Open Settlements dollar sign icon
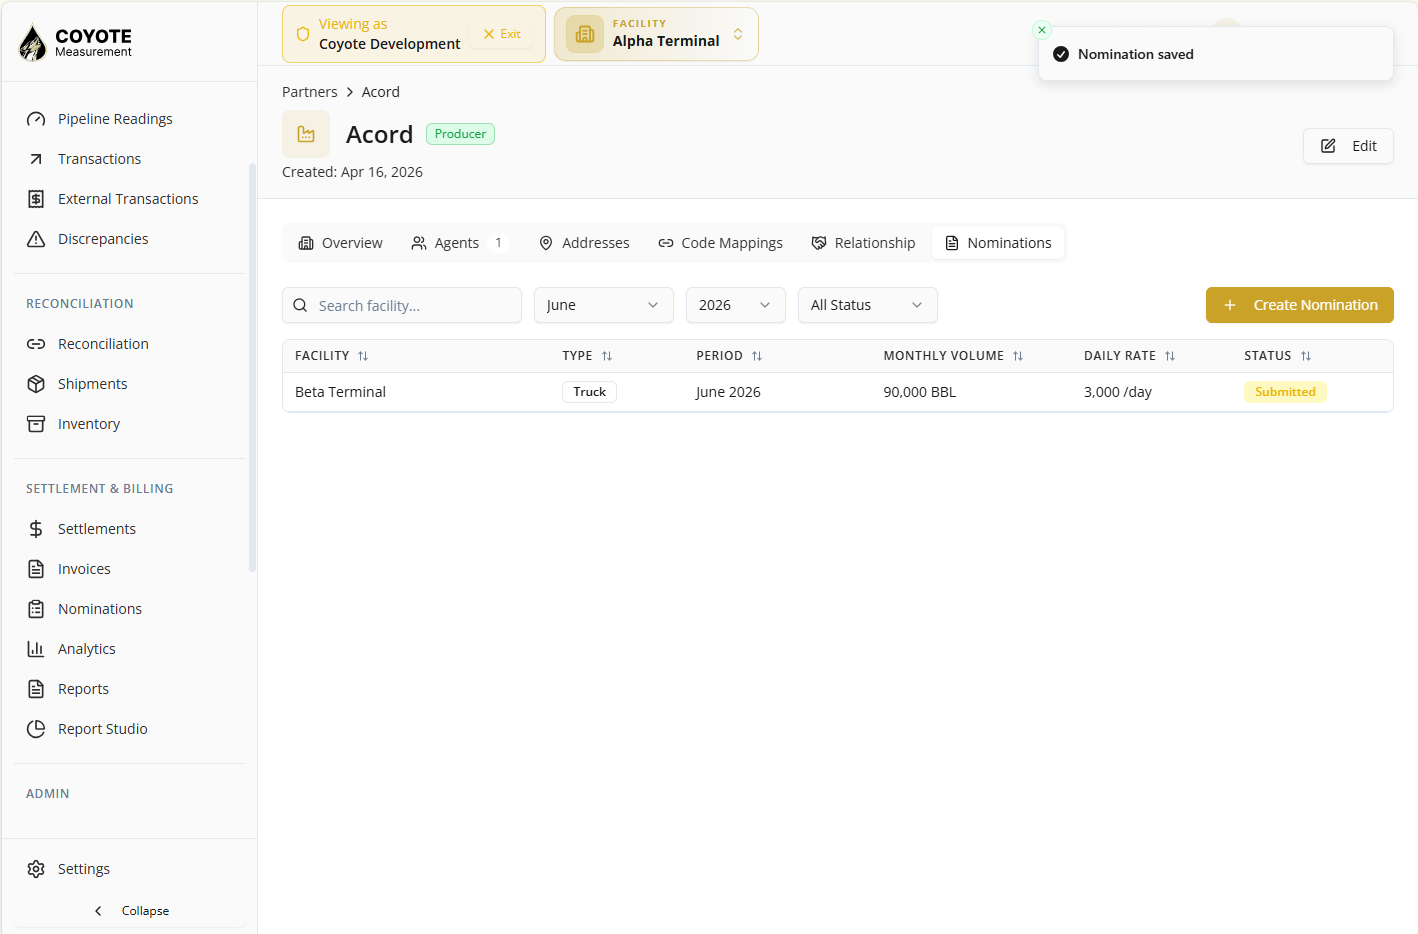This screenshot has width=1418, height=934. point(36,529)
